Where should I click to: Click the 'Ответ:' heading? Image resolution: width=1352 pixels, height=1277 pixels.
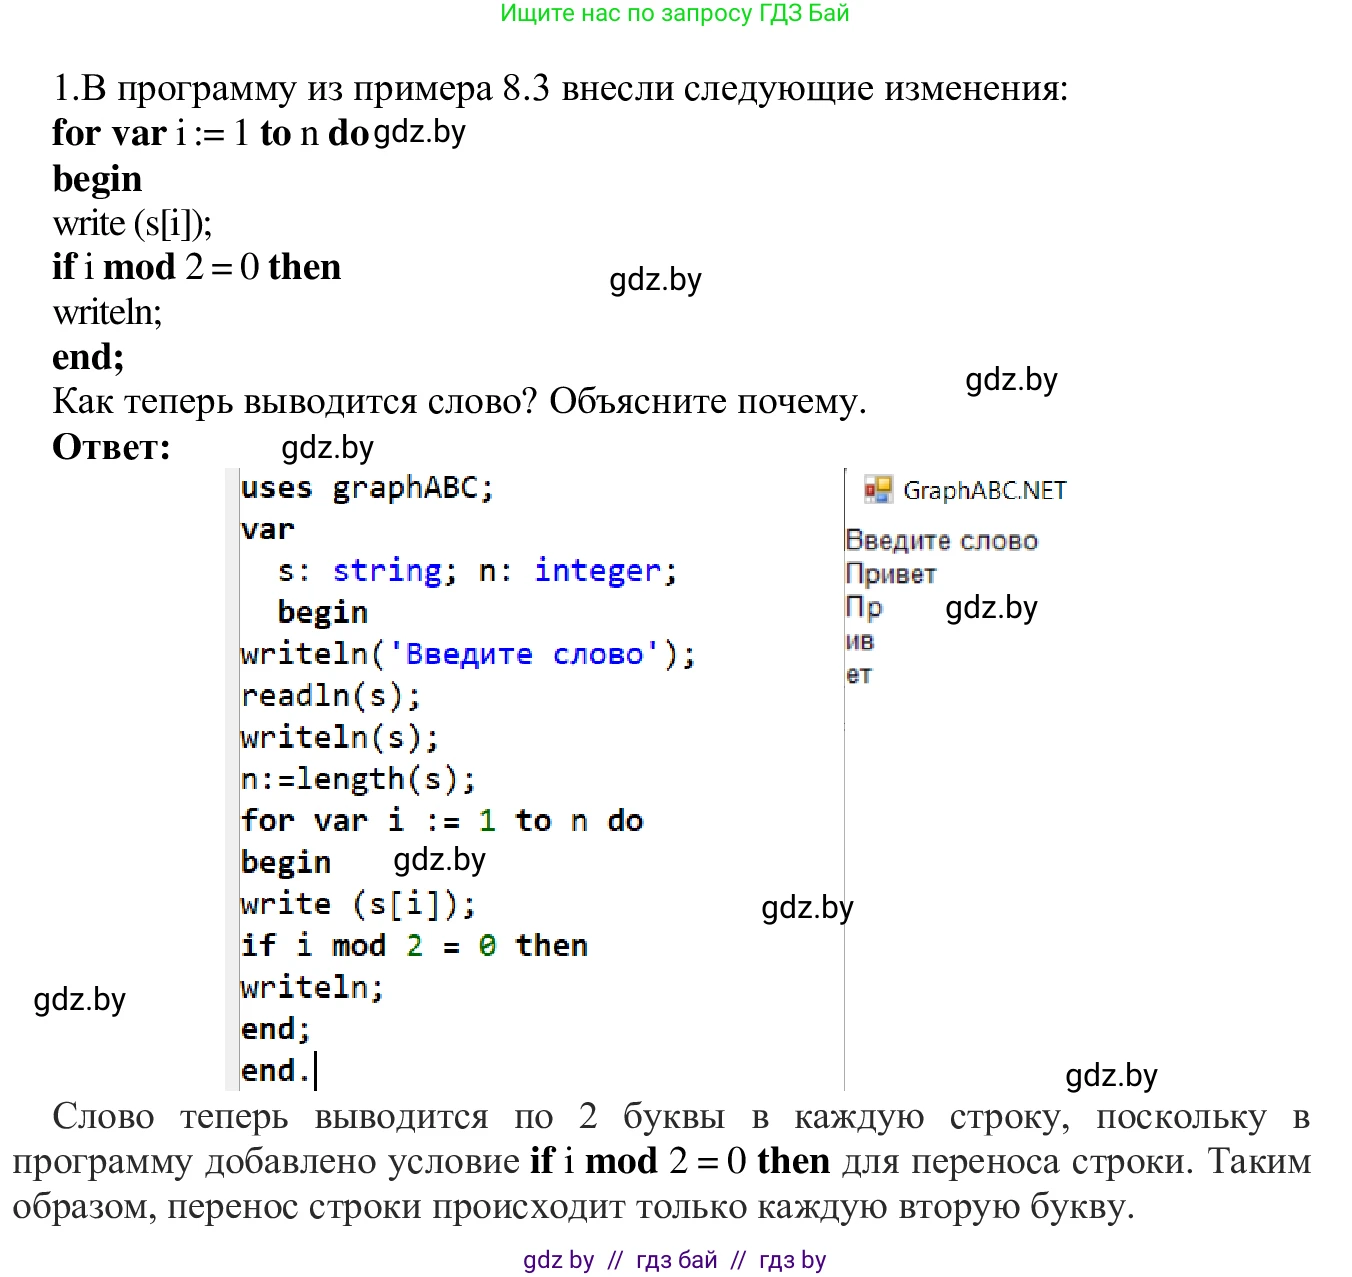click(112, 447)
